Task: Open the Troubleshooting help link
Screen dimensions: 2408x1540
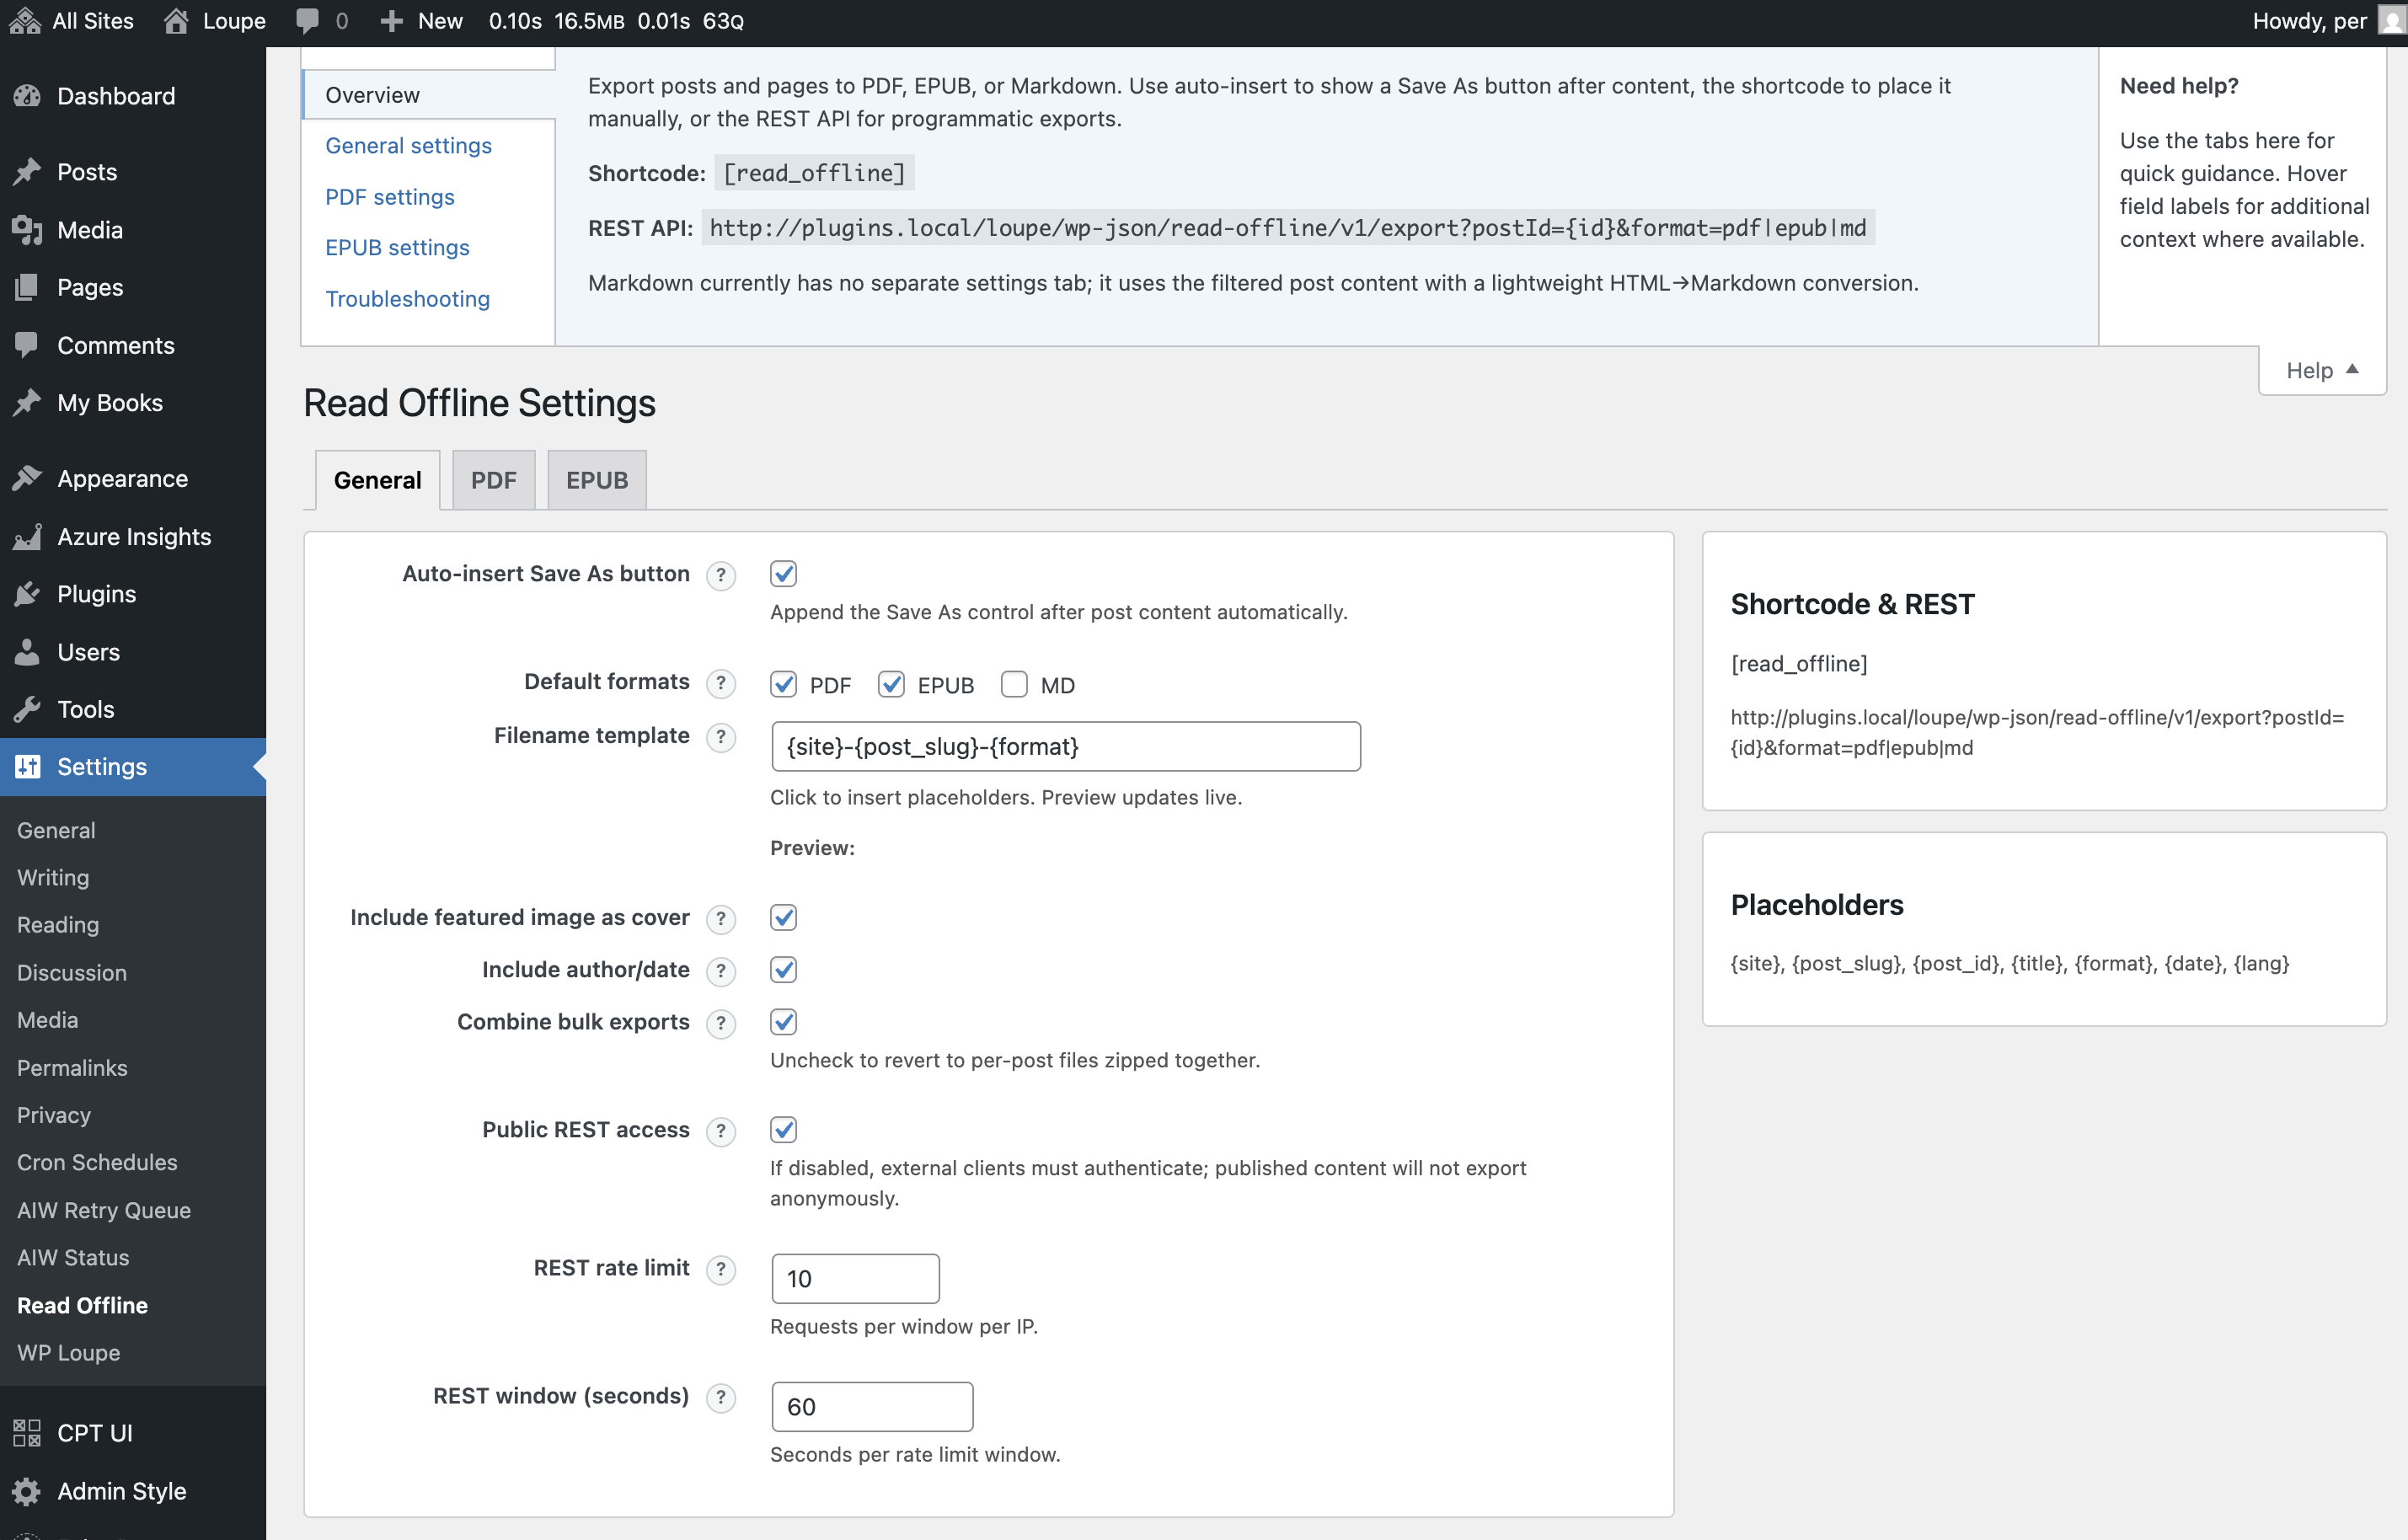Action: point(407,299)
